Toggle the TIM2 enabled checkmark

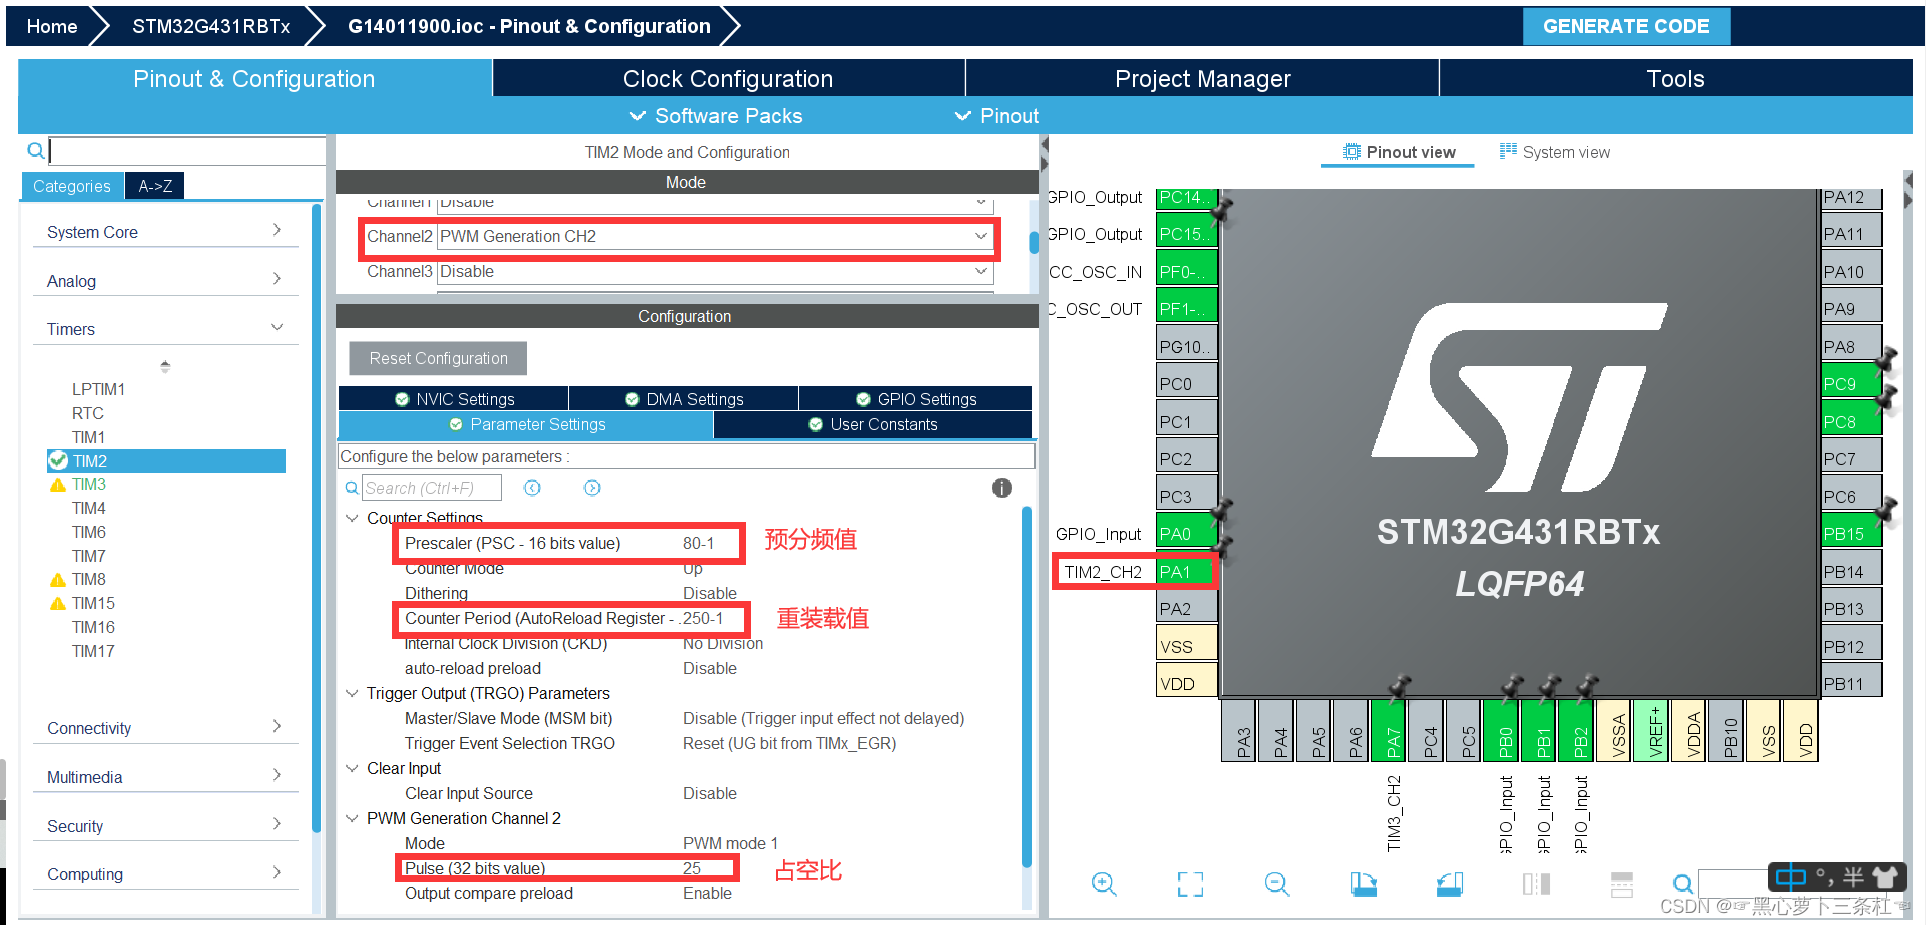click(58, 461)
